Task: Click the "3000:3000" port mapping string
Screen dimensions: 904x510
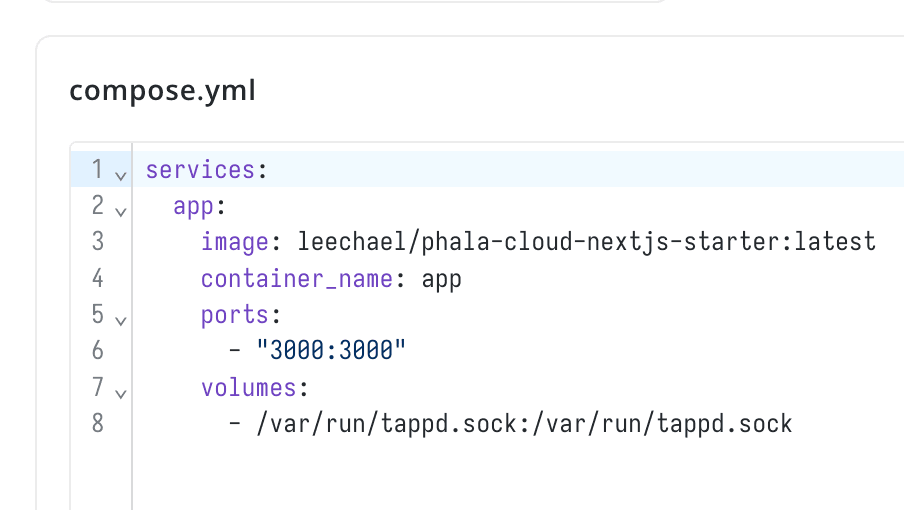Action: tap(331, 351)
